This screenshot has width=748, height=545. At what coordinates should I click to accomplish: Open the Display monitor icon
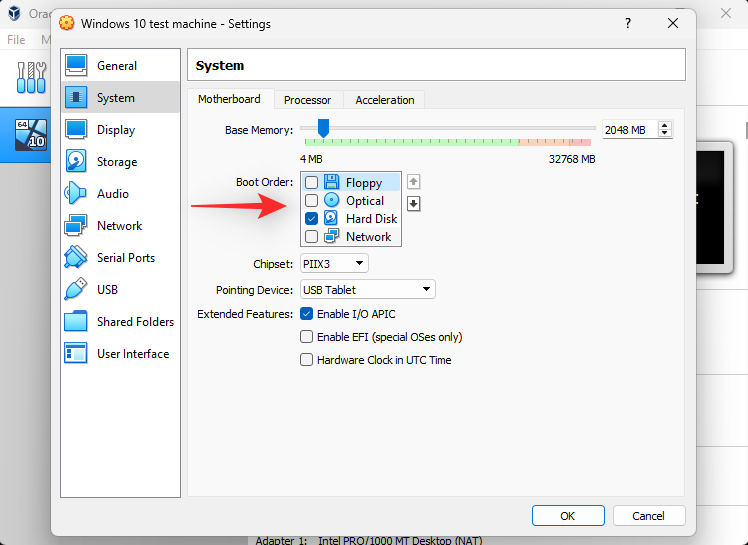point(76,129)
